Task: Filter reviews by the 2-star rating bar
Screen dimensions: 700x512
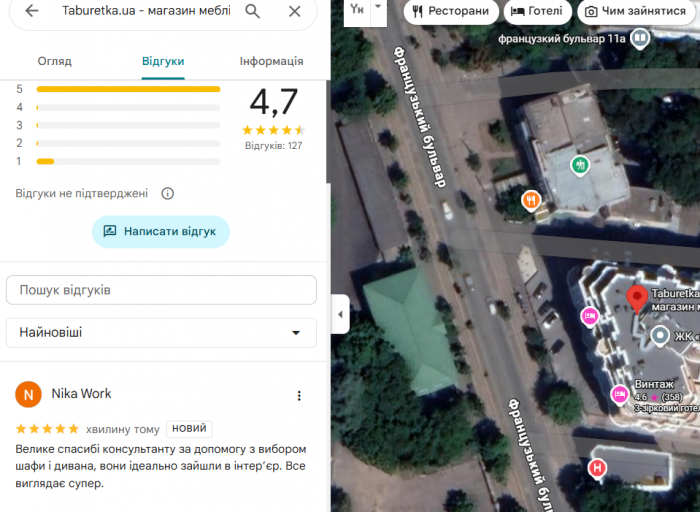Action: pyautogui.click(x=128, y=143)
